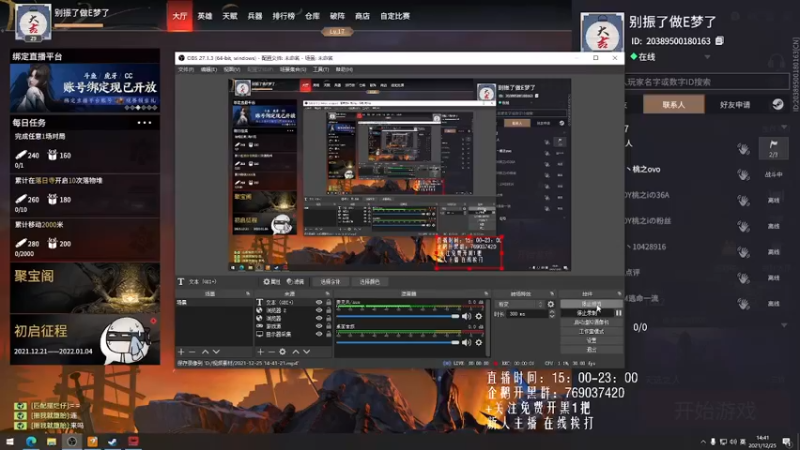Toggle the lock on 浏览器 2 source

(329, 310)
